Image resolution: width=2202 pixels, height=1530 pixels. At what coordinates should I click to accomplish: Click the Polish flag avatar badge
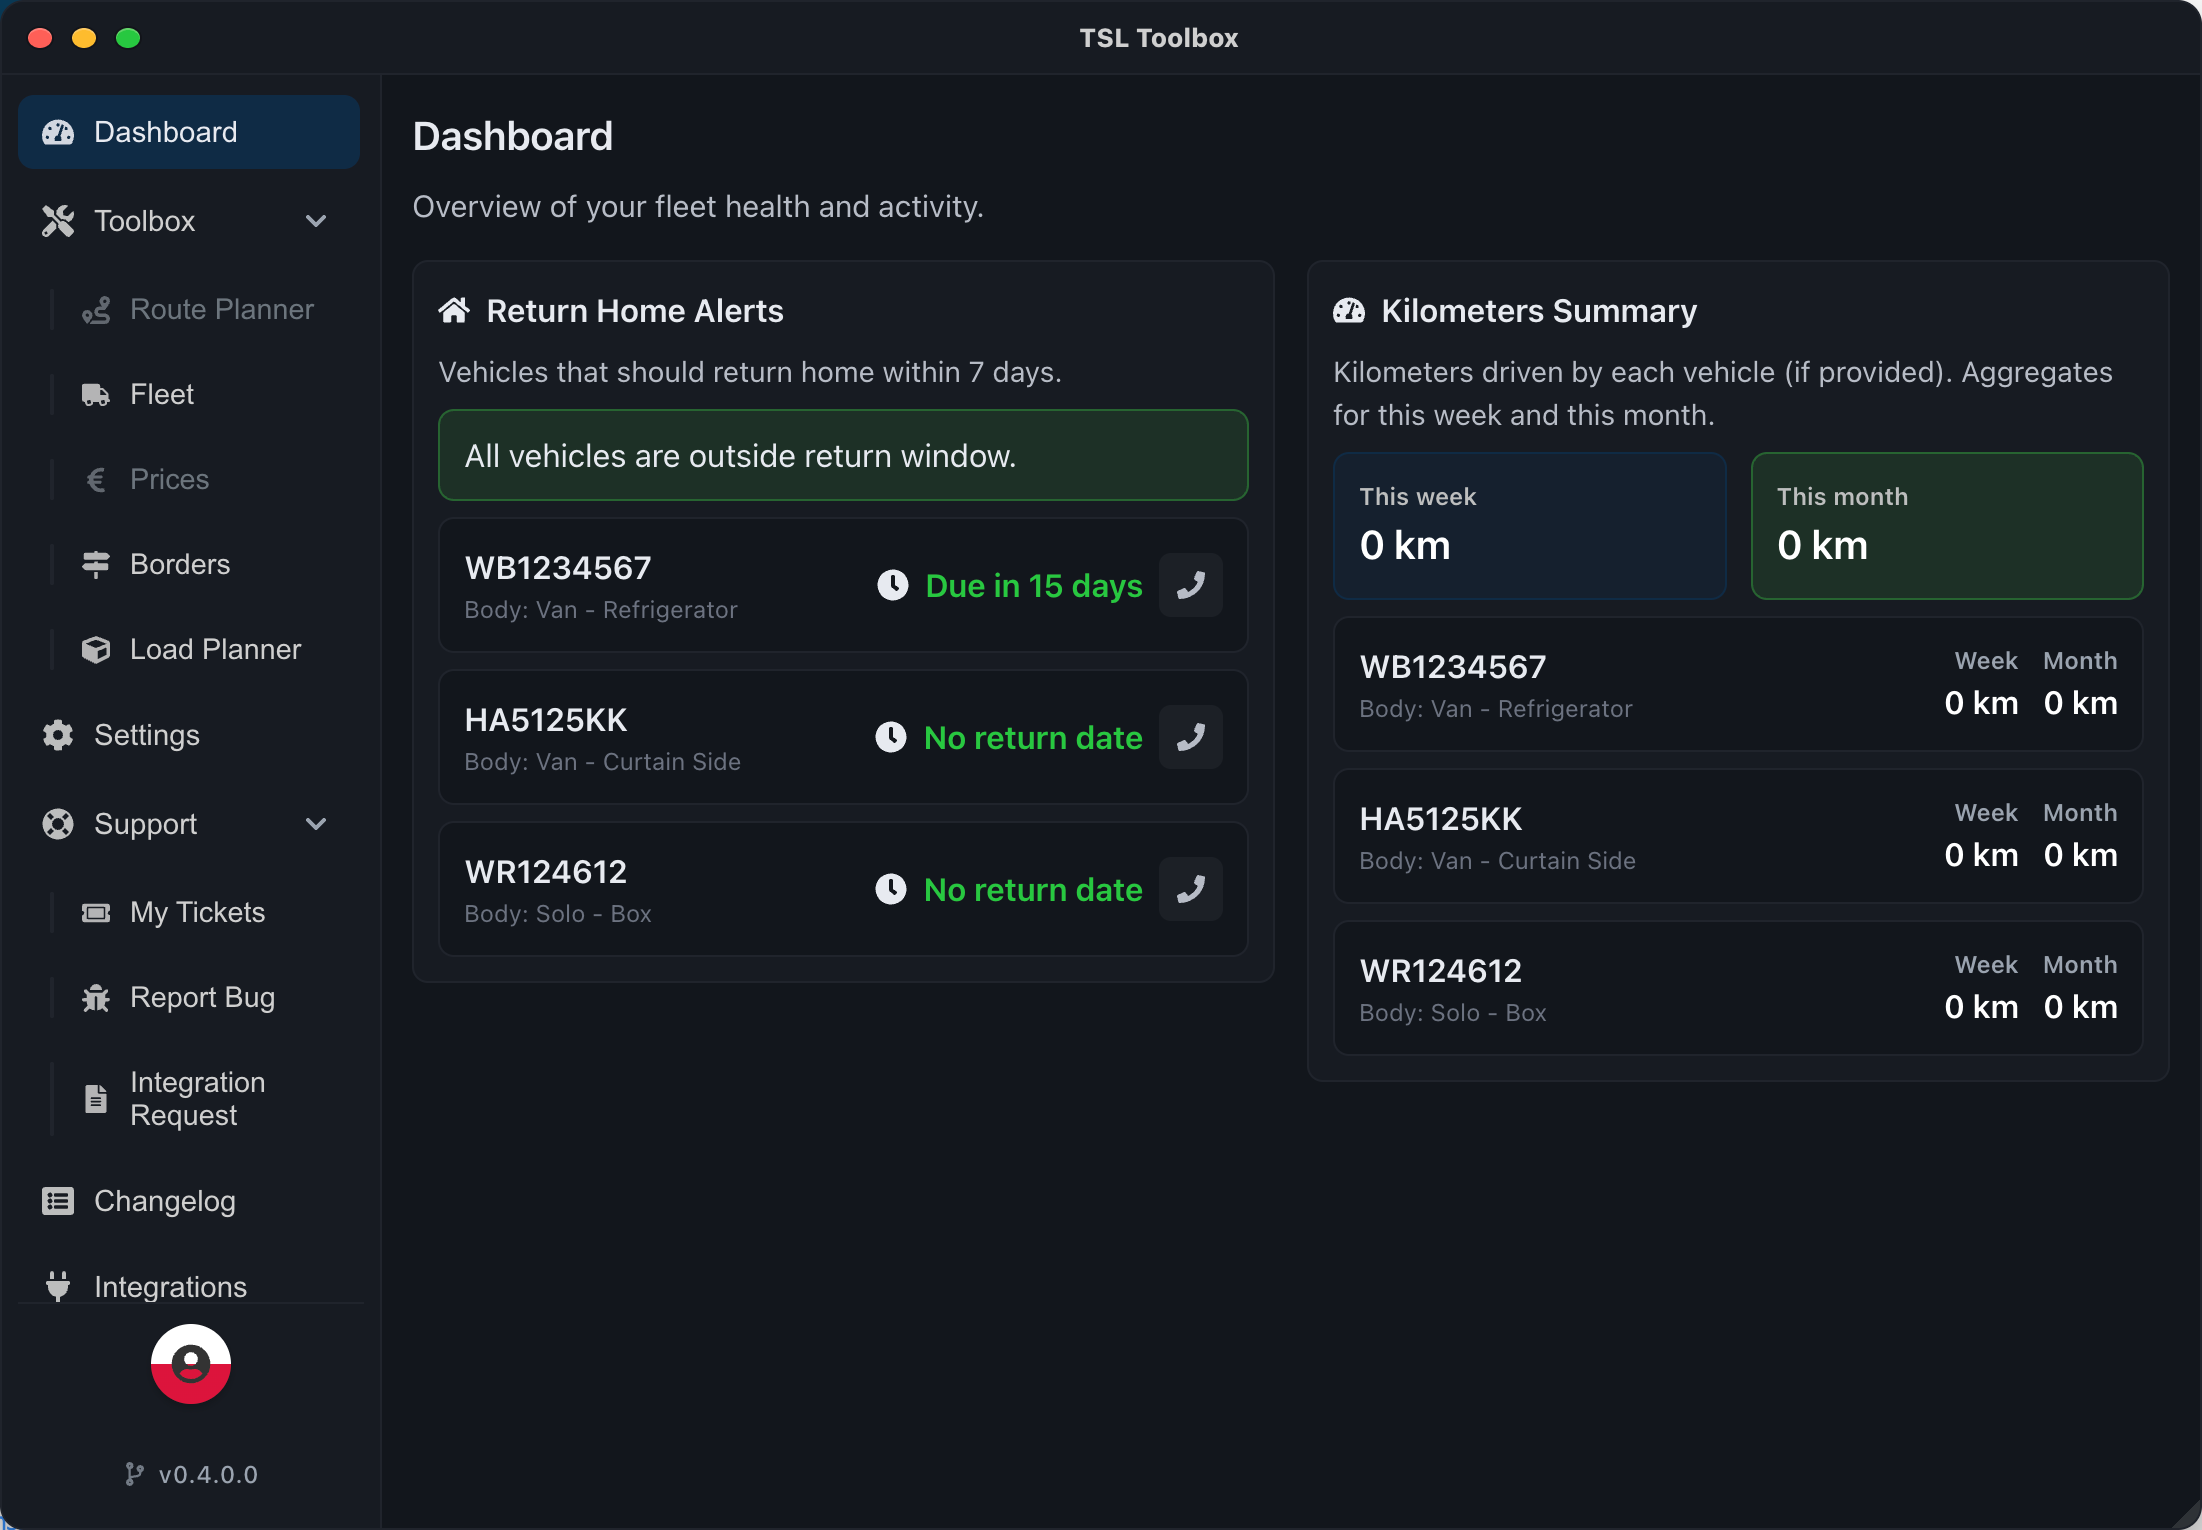[x=190, y=1363]
